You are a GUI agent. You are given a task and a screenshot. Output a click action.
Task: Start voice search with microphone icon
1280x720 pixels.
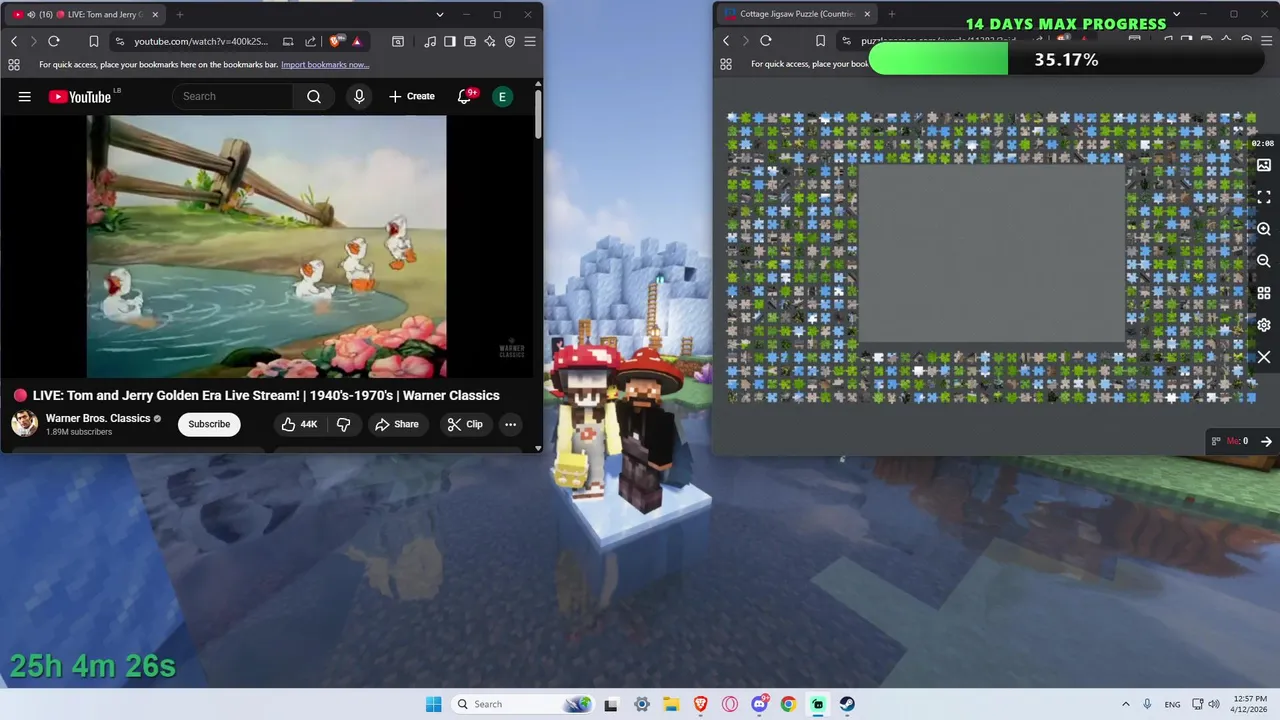359,96
